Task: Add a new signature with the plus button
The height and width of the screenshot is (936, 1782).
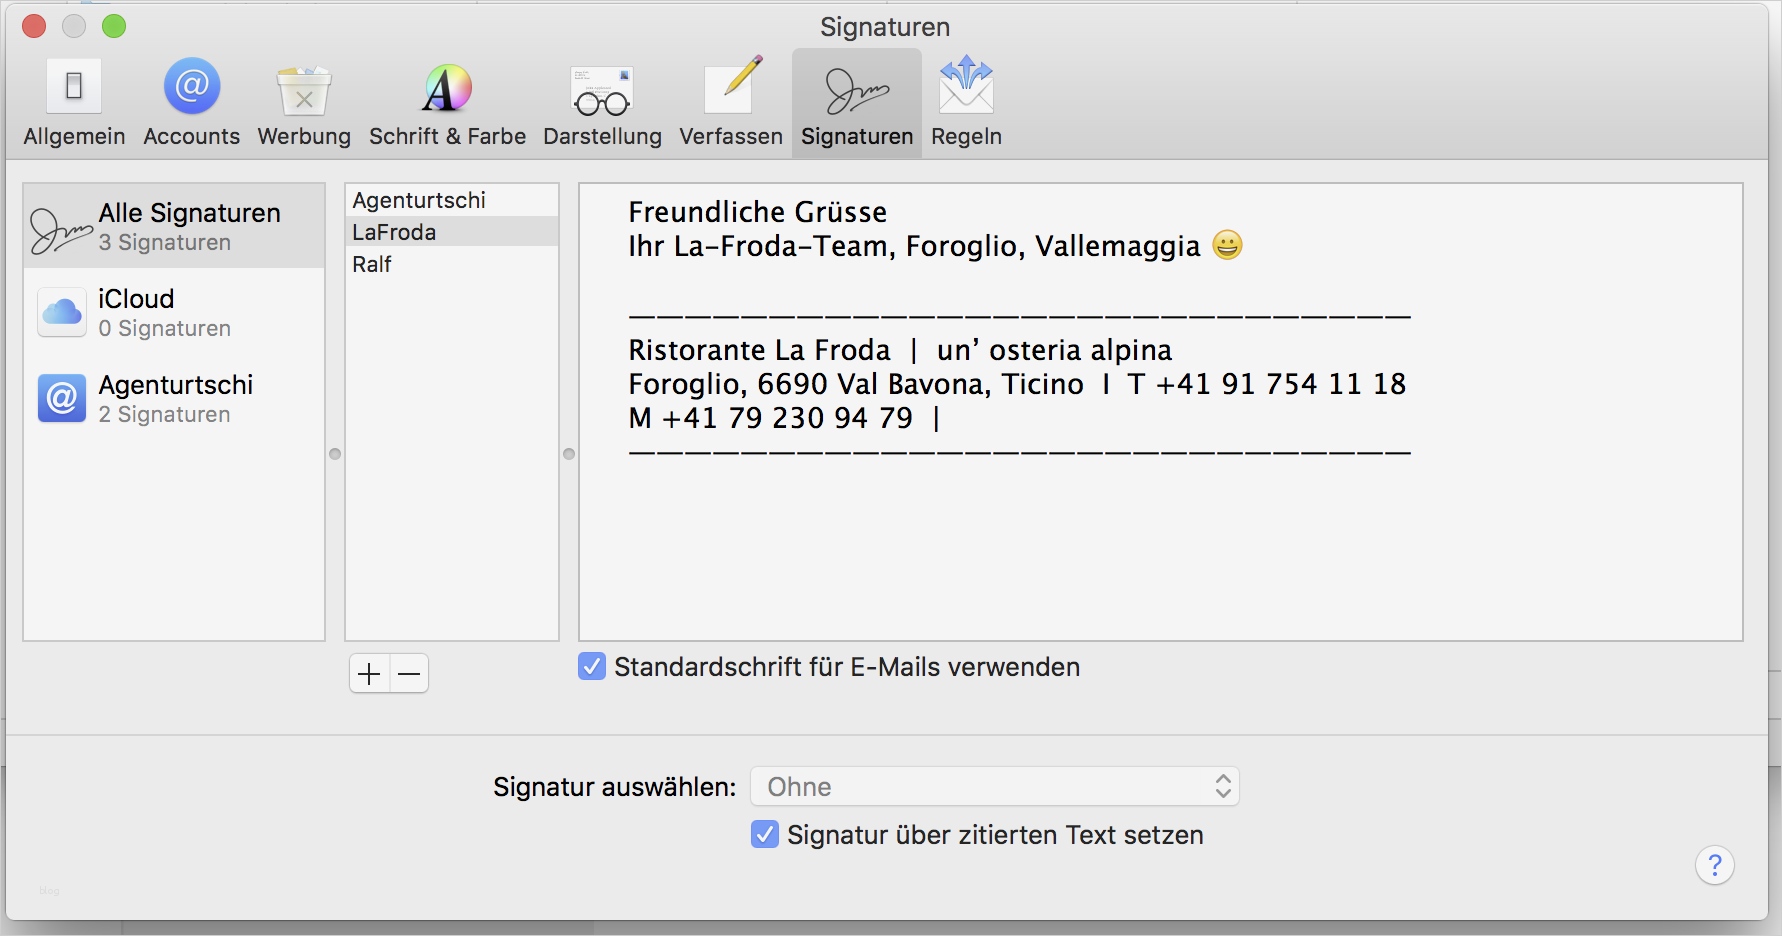Action: pyautogui.click(x=370, y=673)
